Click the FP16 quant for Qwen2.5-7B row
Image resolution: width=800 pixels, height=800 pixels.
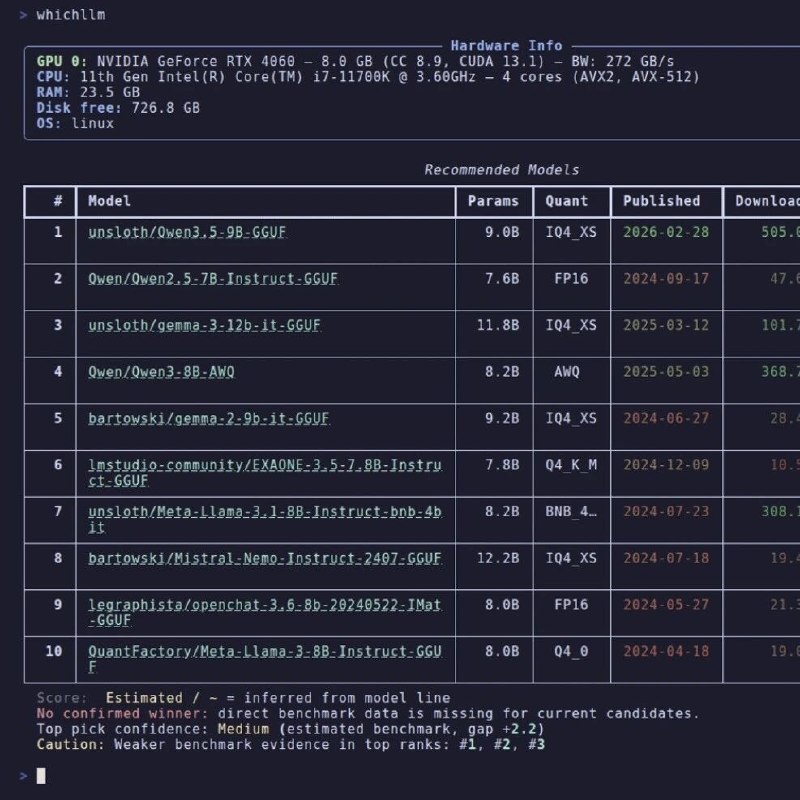pyautogui.click(x=571, y=279)
